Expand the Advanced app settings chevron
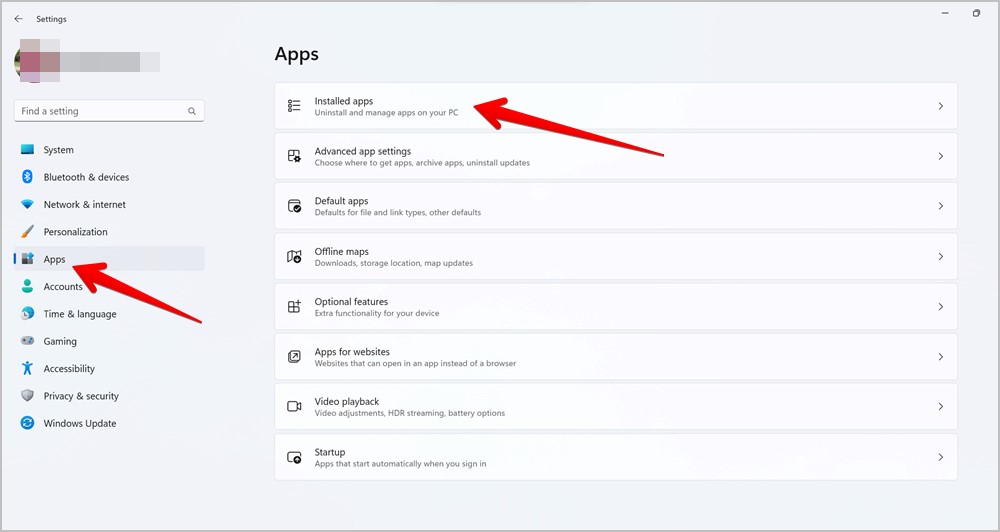1000x532 pixels. (941, 156)
